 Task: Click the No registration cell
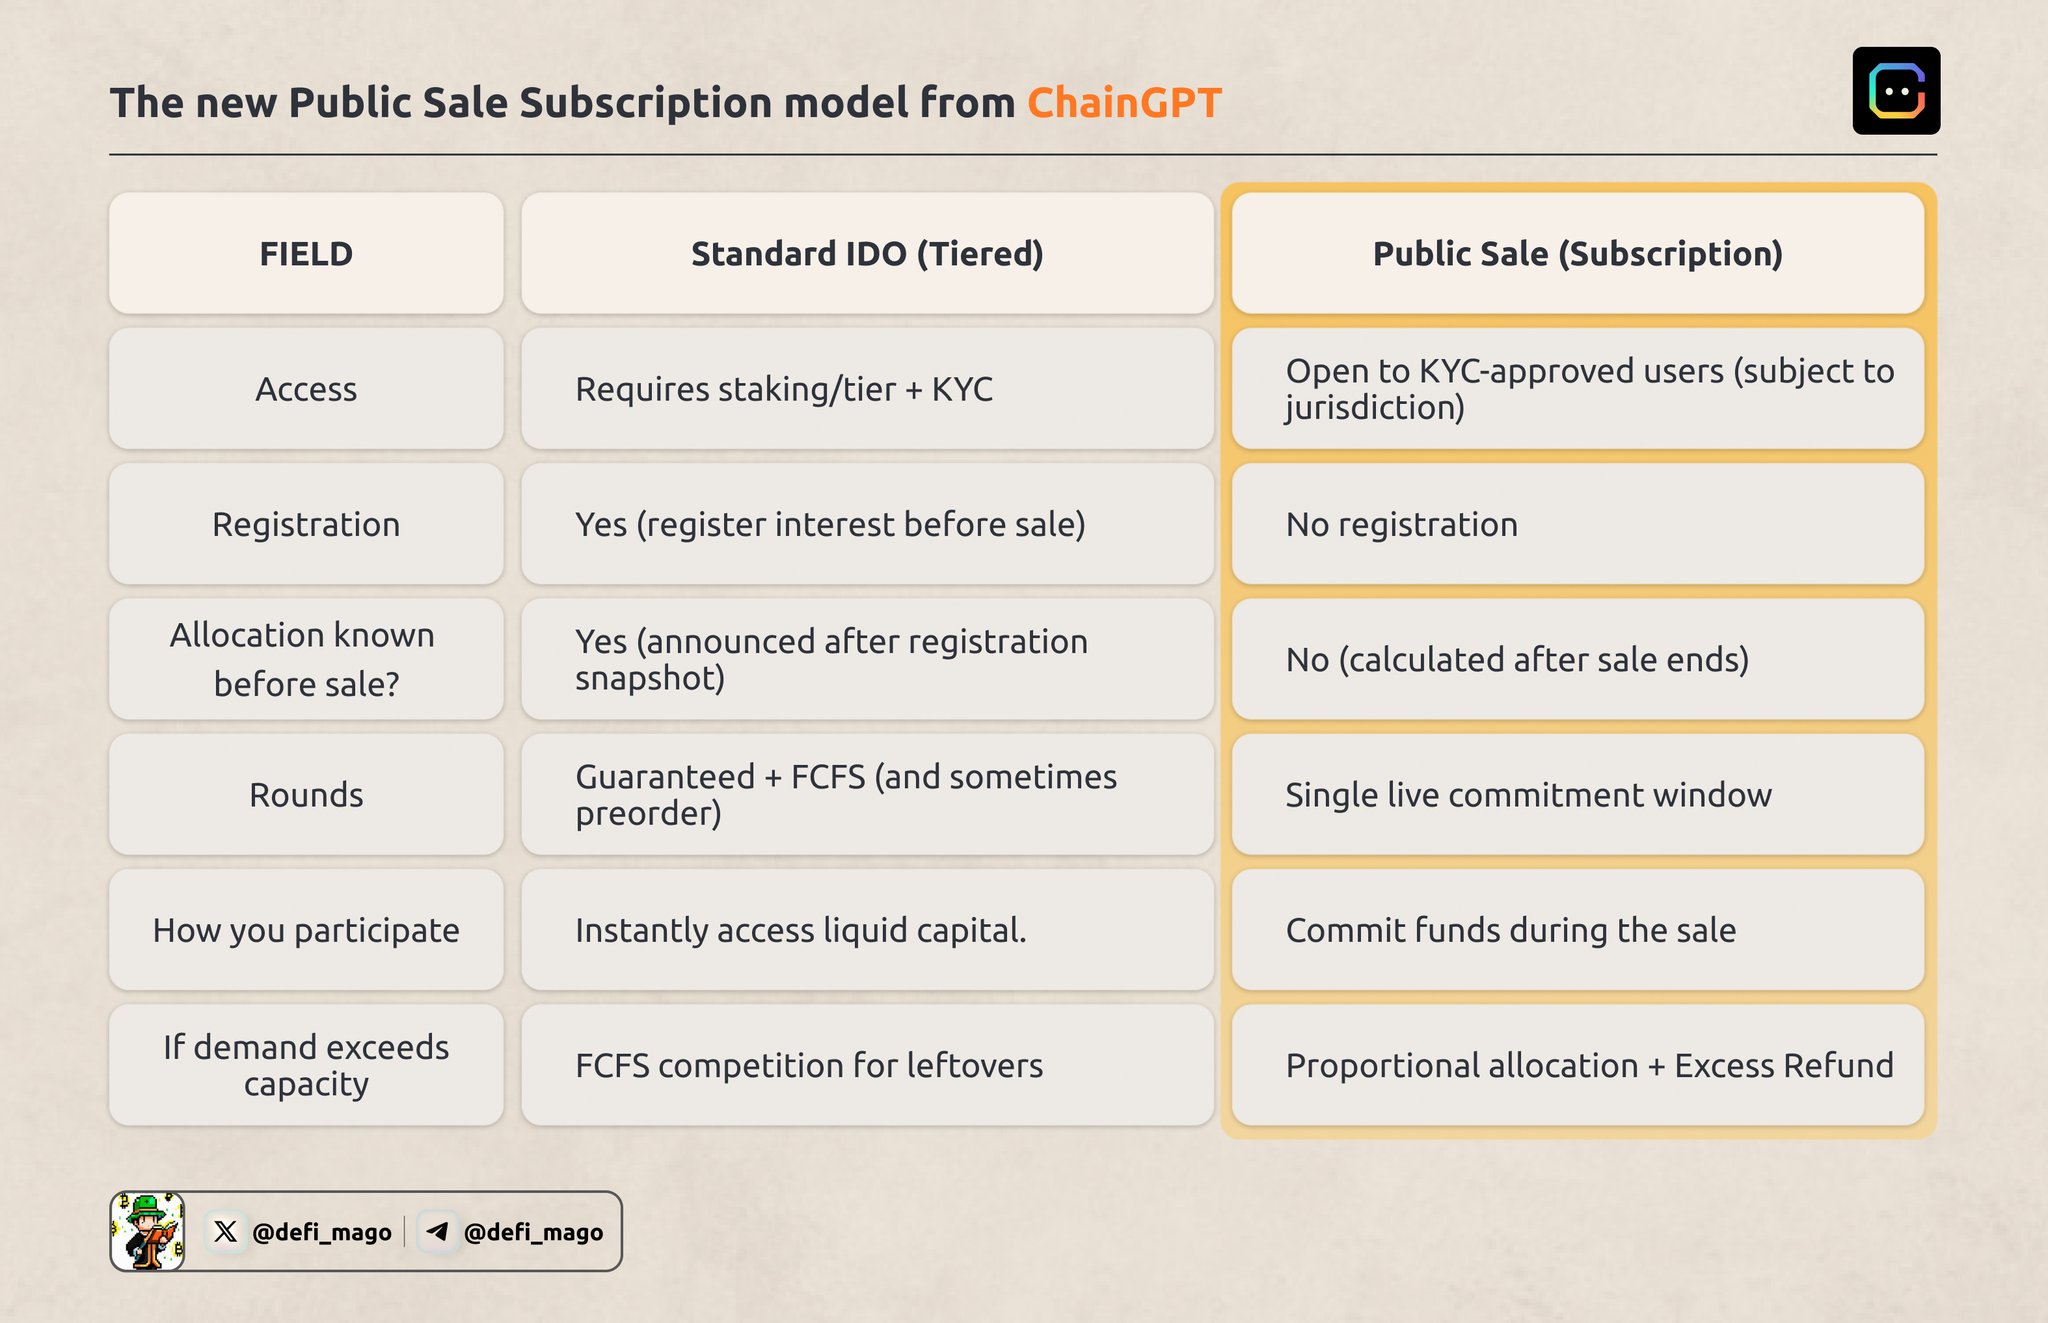tap(1401, 524)
